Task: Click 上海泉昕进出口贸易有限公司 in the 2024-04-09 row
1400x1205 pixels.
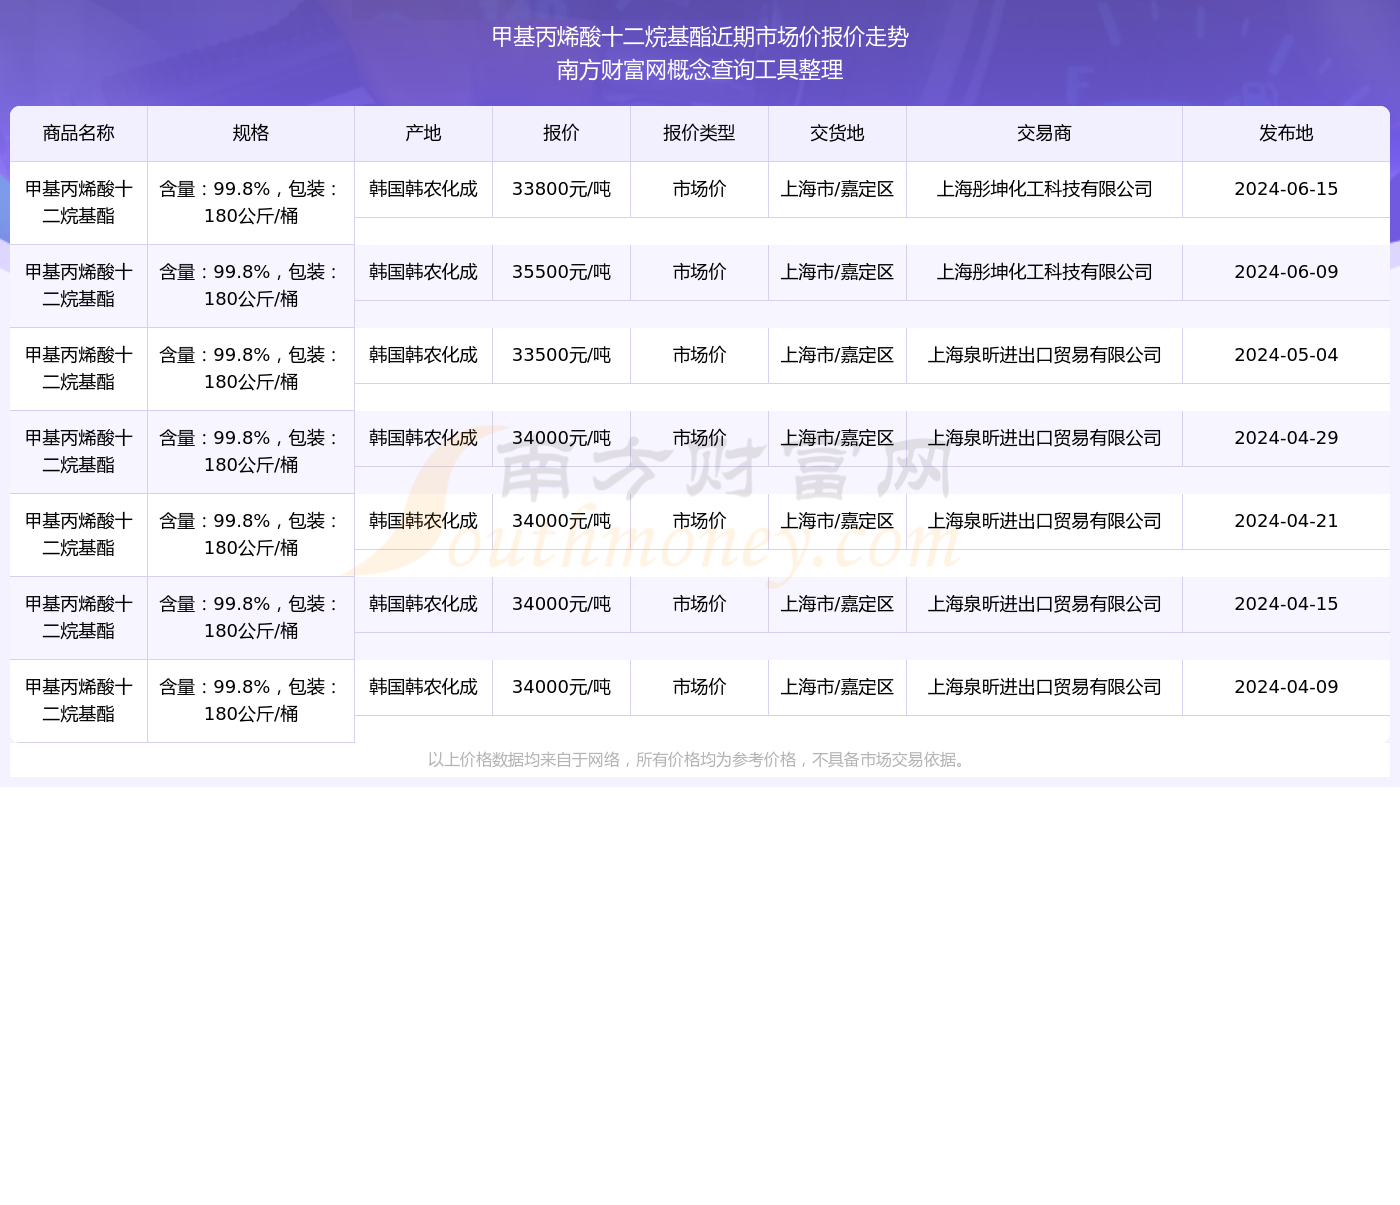Action: (x=1044, y=687)
